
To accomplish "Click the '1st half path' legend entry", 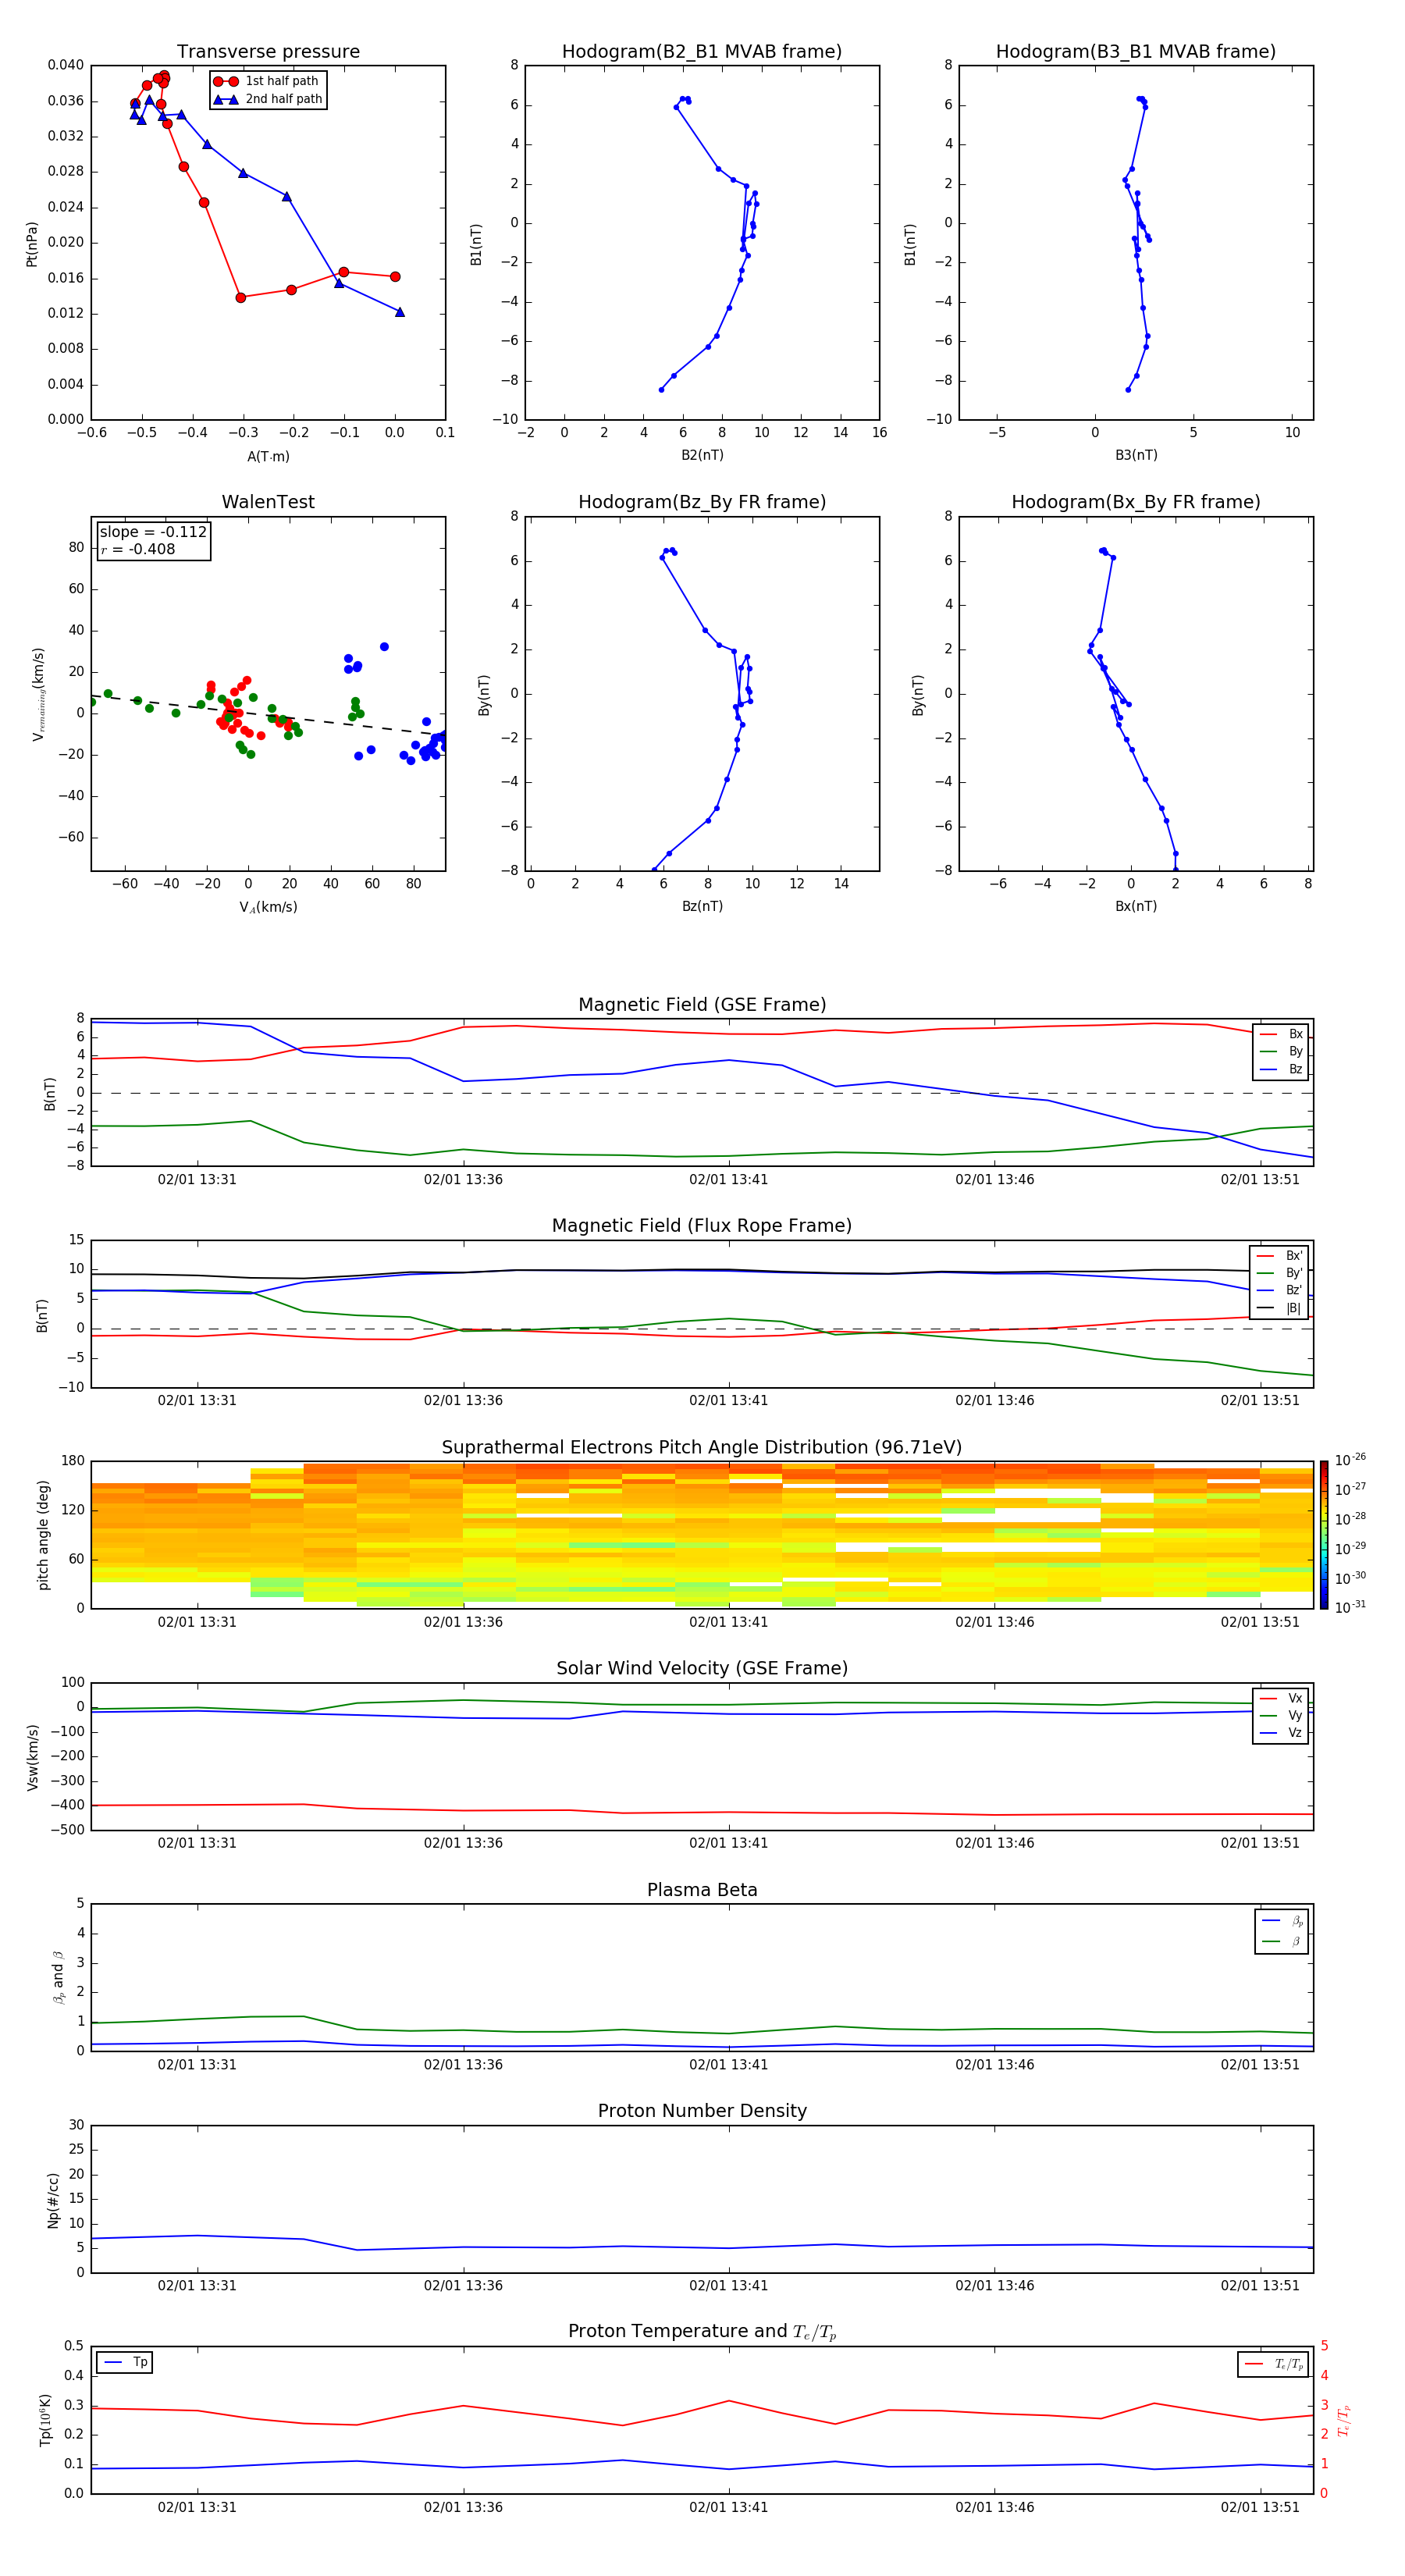I will pos(267,81).
